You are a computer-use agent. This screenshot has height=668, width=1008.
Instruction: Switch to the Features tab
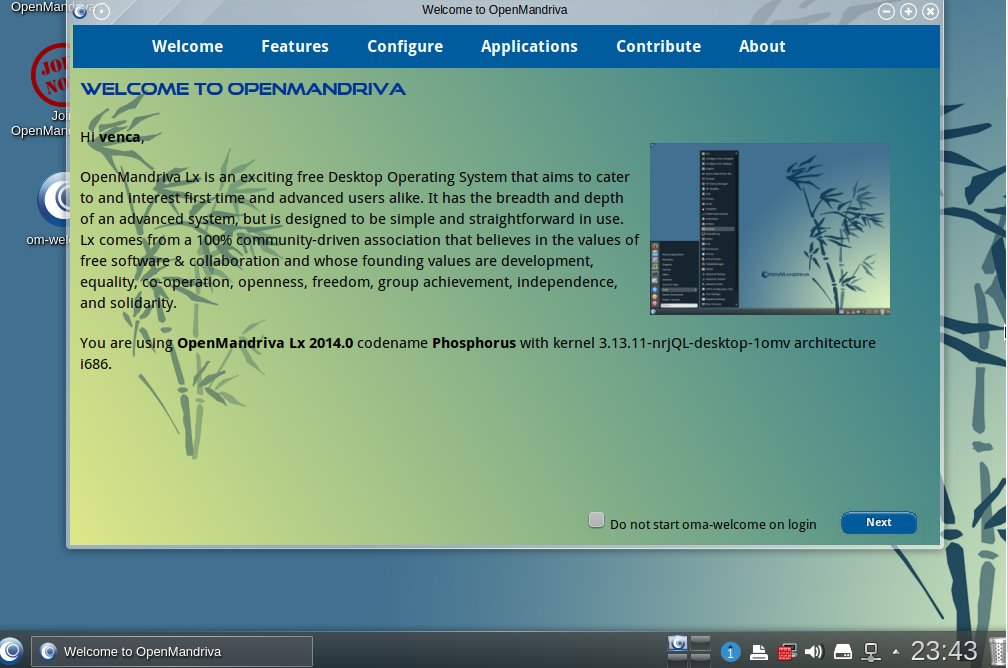point(294,46)
